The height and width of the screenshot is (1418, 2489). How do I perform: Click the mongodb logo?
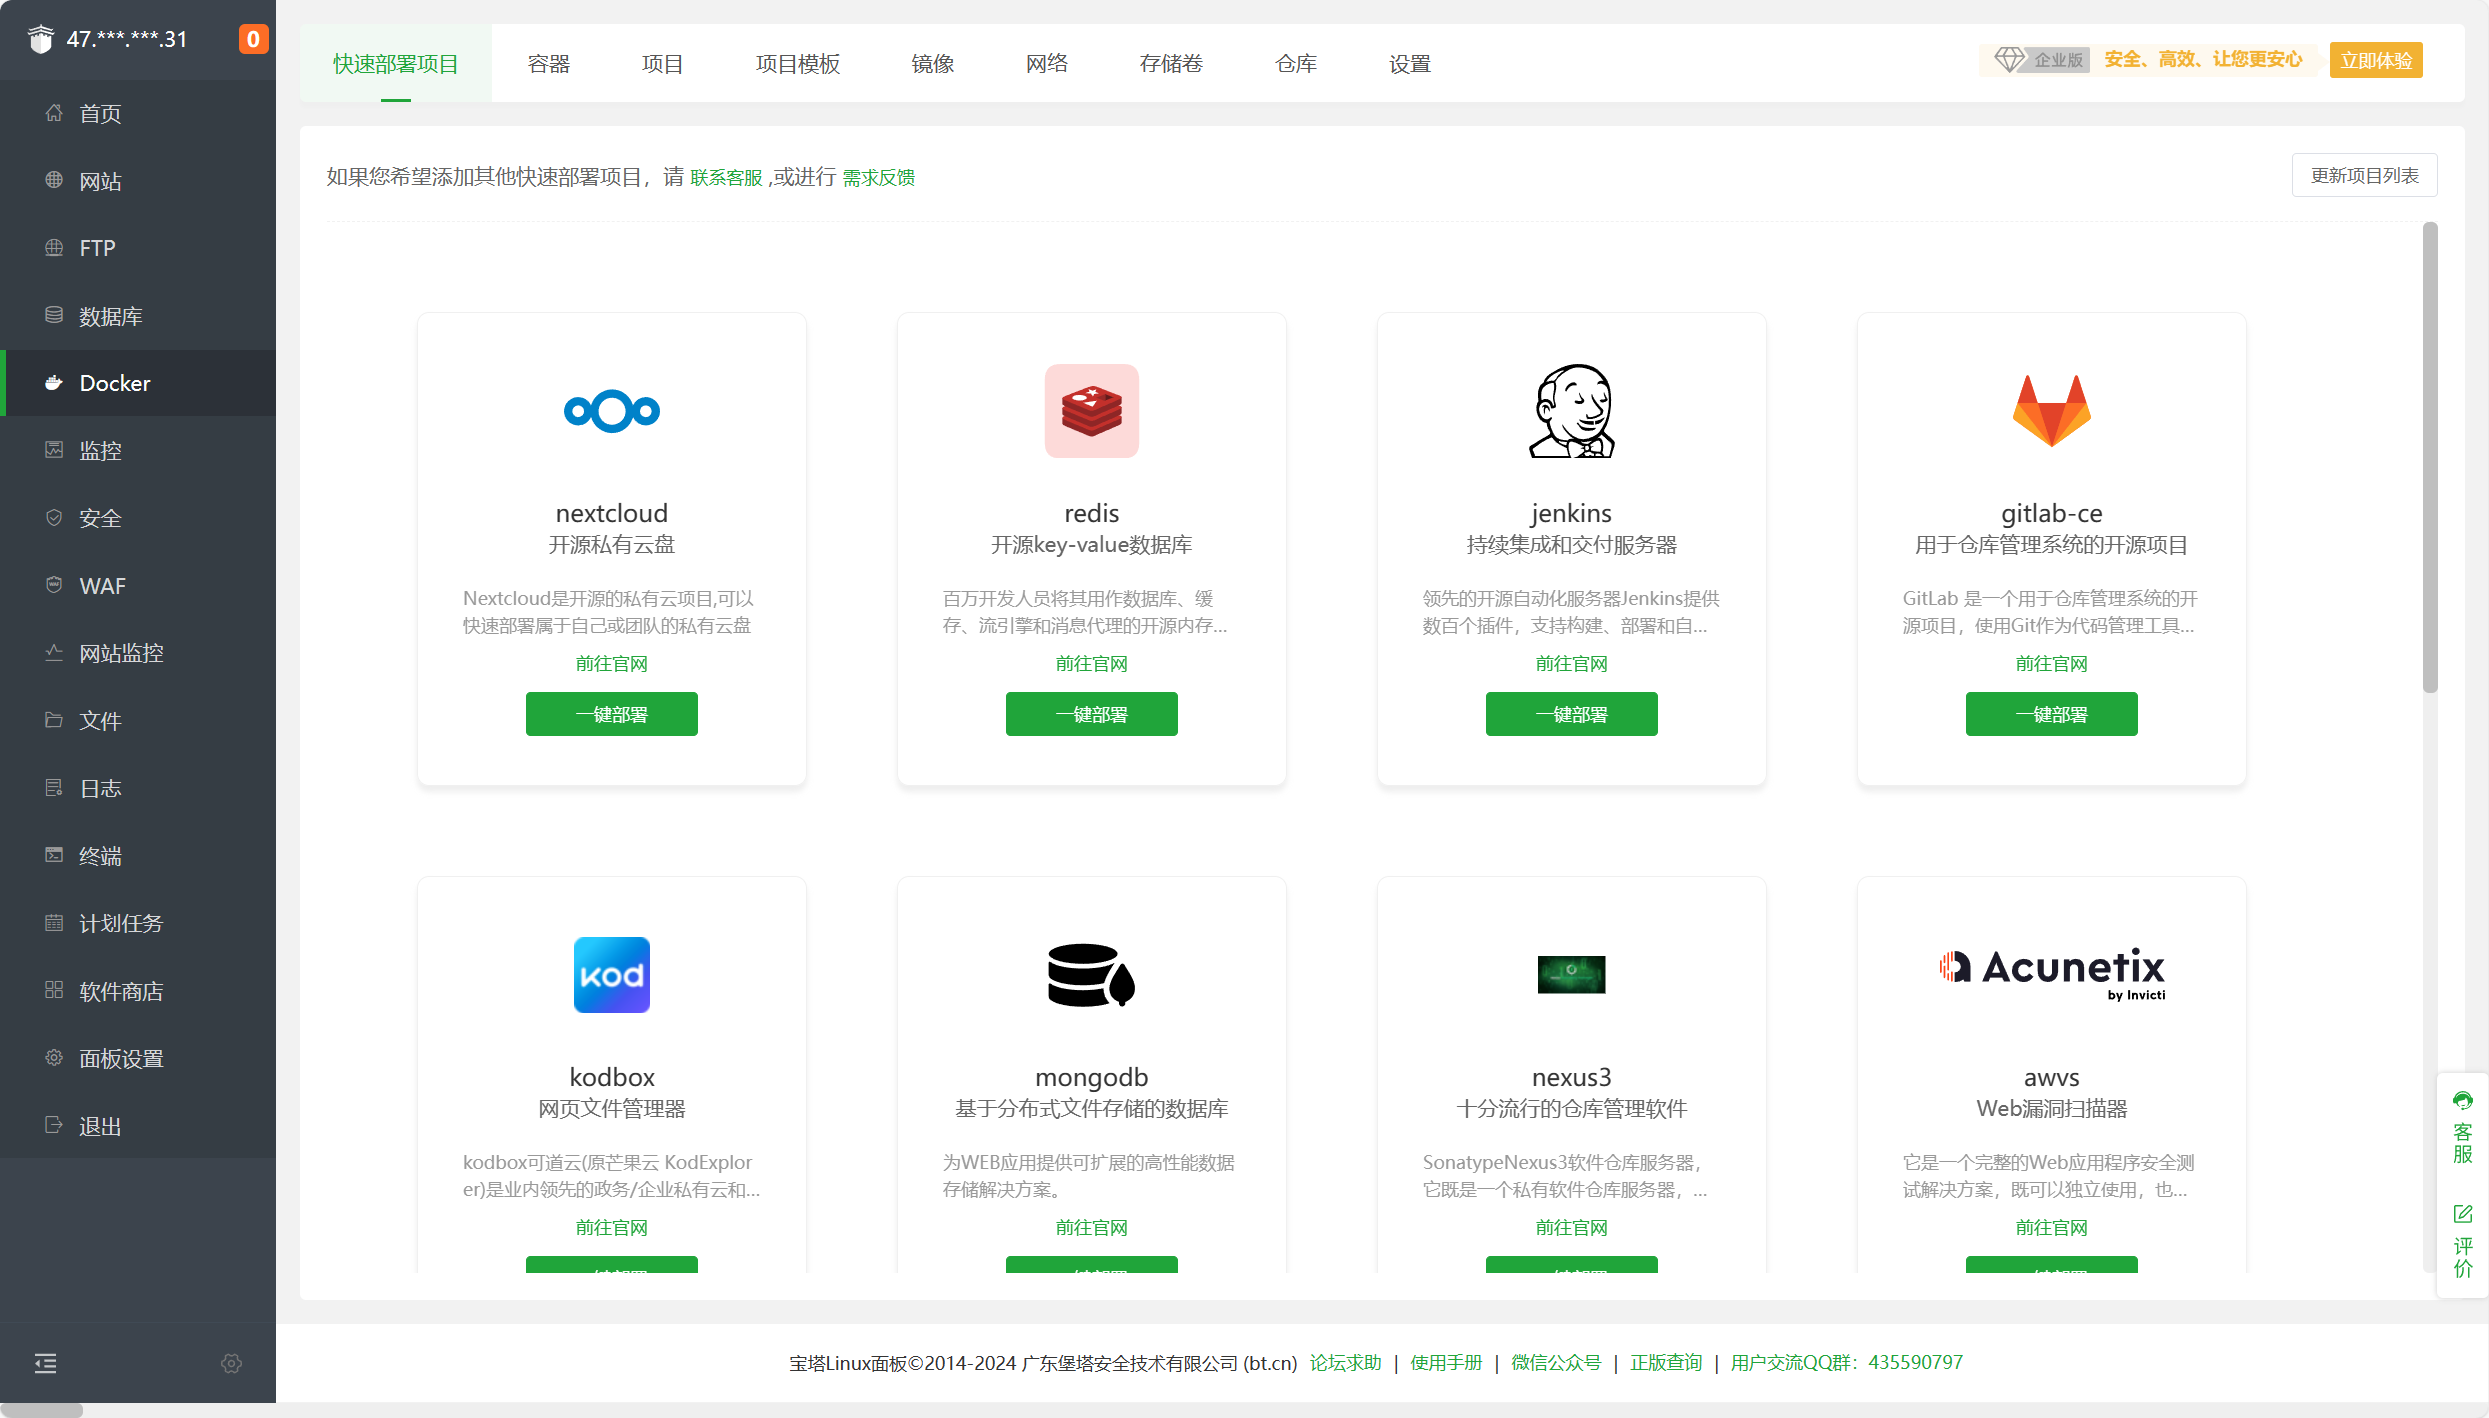tap(1092, 975)
